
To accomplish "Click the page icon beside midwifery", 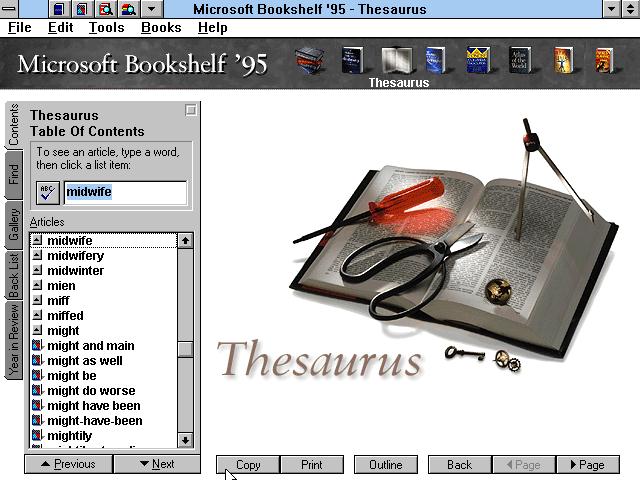I will [37, 256].
